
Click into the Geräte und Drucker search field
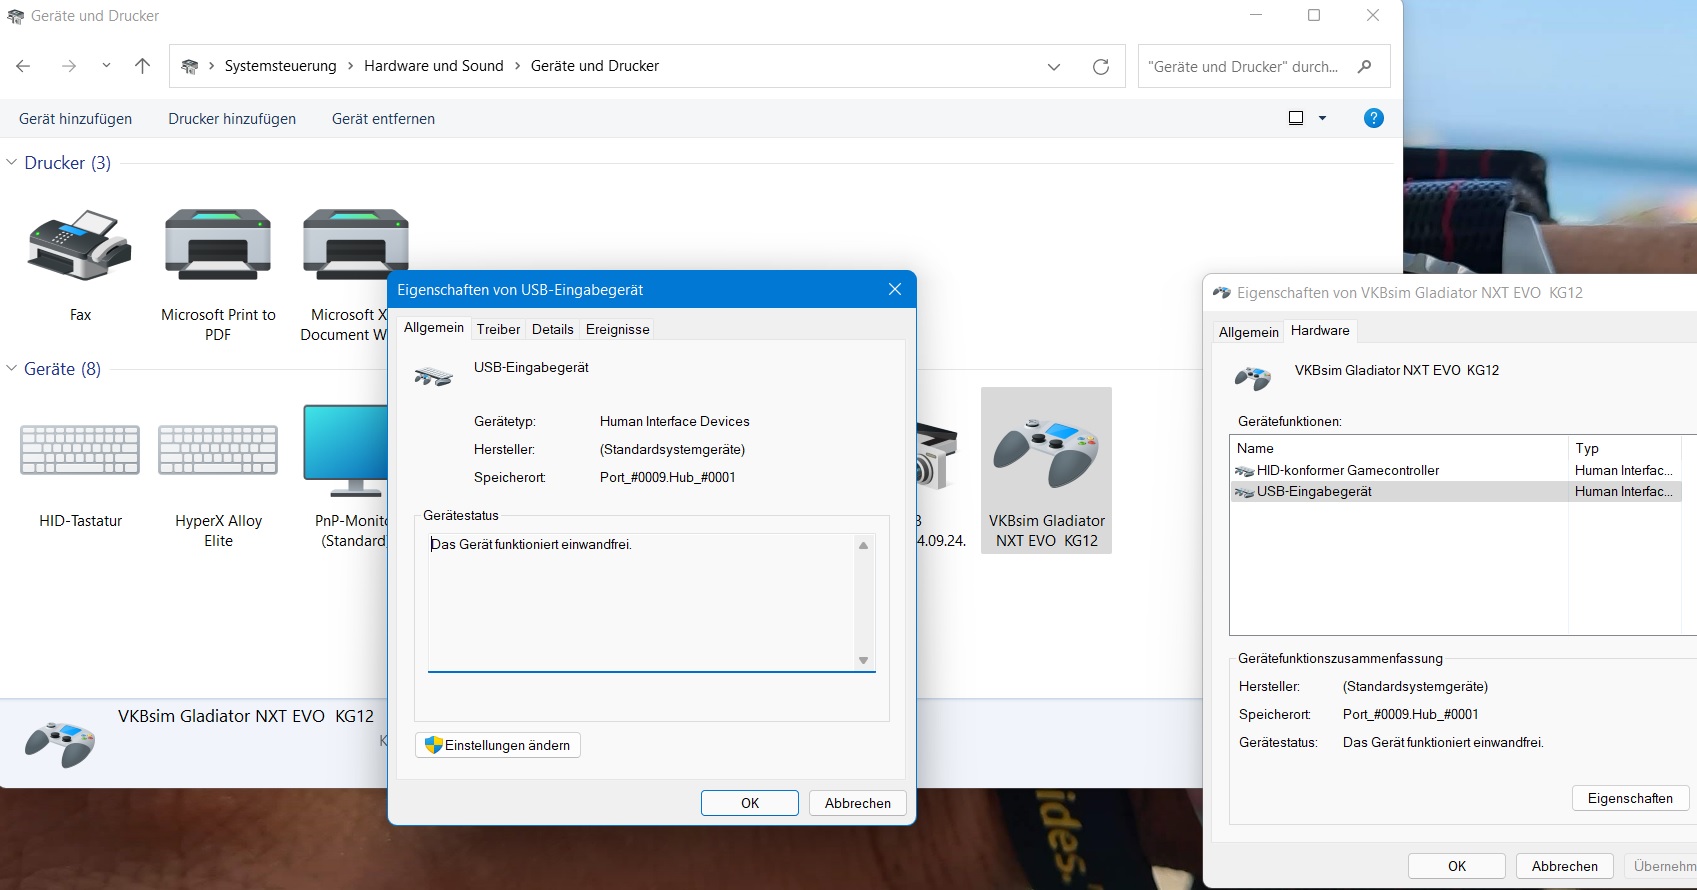1244,66
